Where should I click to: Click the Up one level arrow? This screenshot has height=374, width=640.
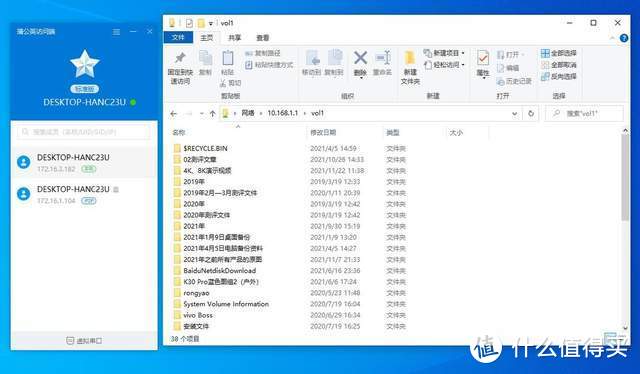pos(212,114)
